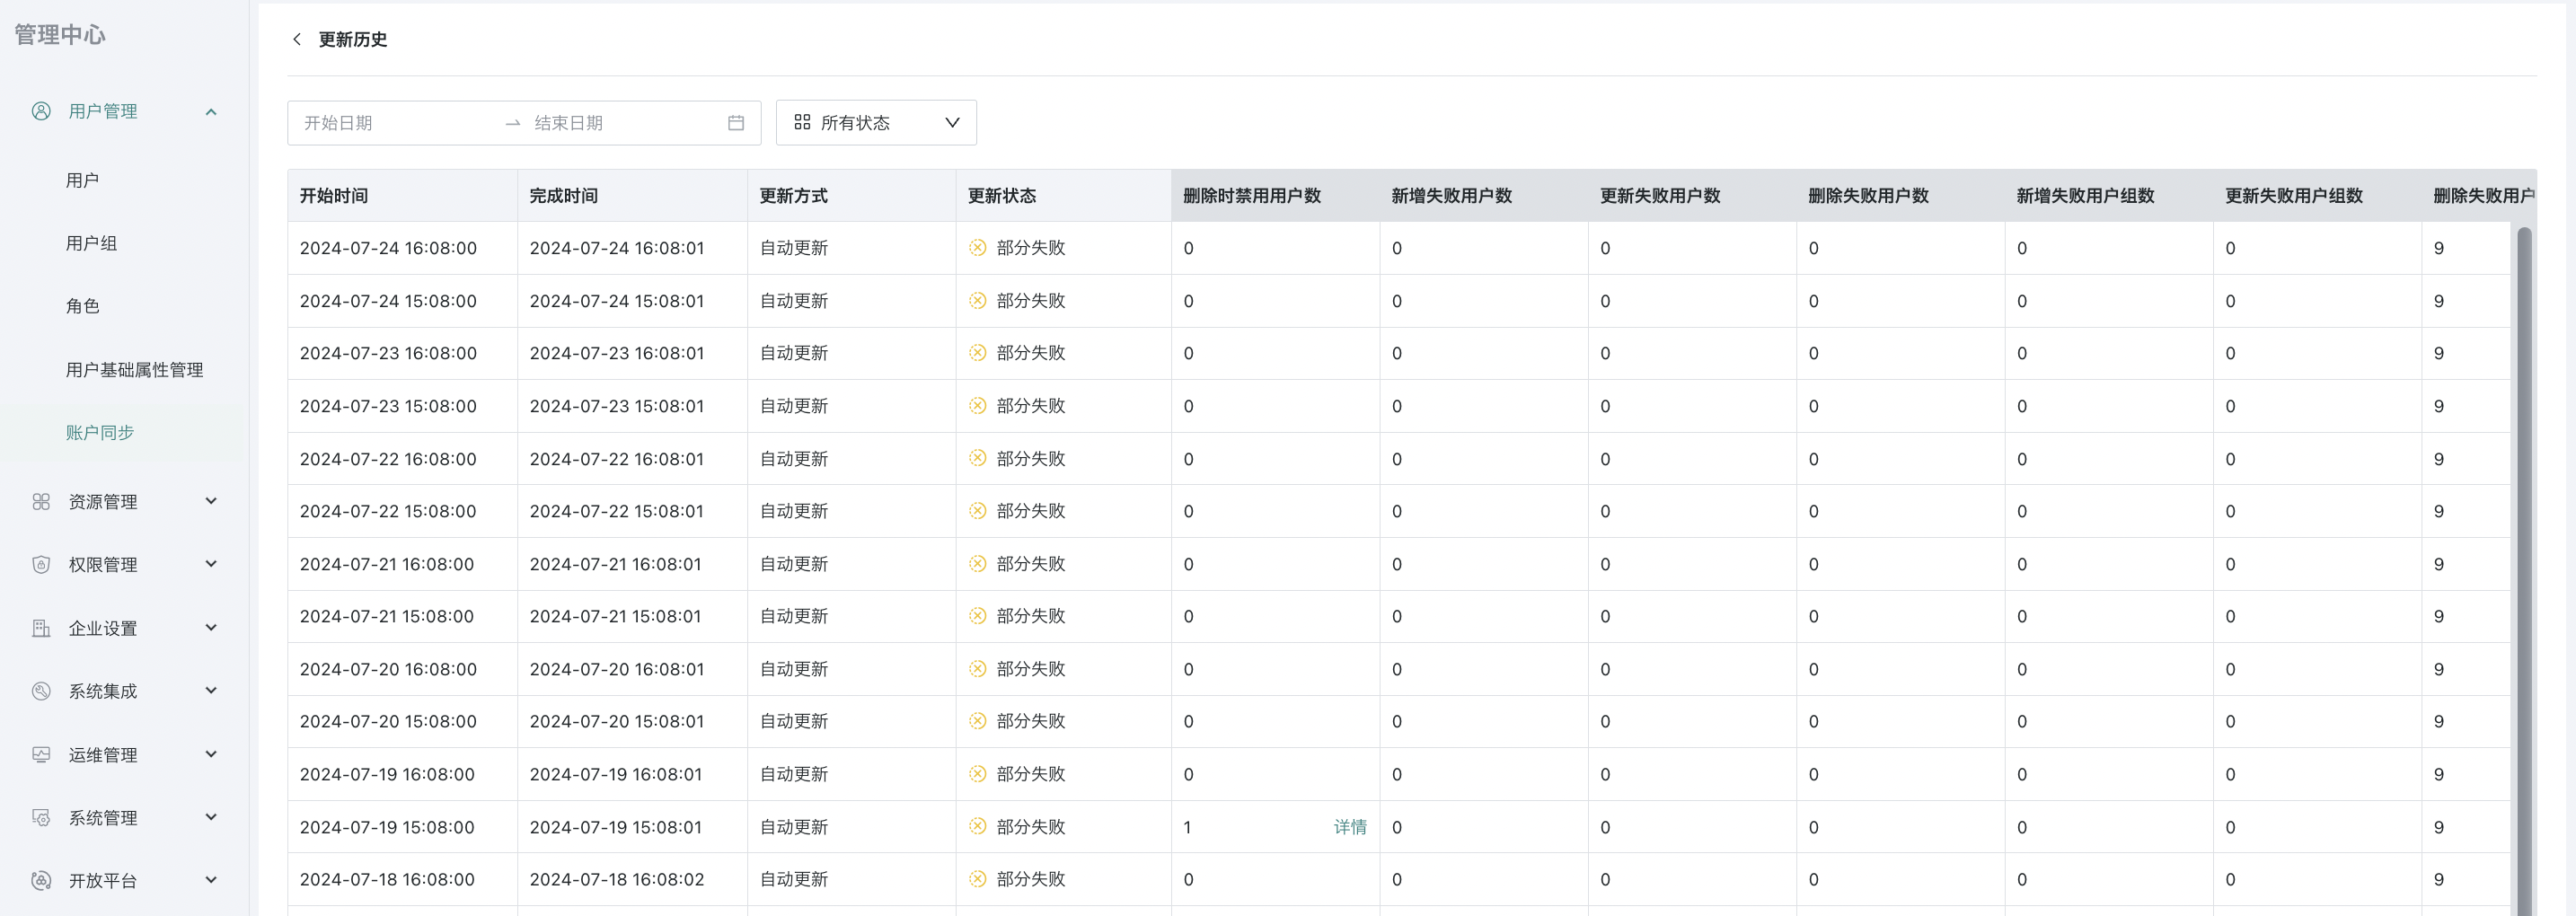Click the 管理中心 title
Image resolution: width=2576 pixels, height=916 pixels.
pyautogui.click(x=59, y=35)
